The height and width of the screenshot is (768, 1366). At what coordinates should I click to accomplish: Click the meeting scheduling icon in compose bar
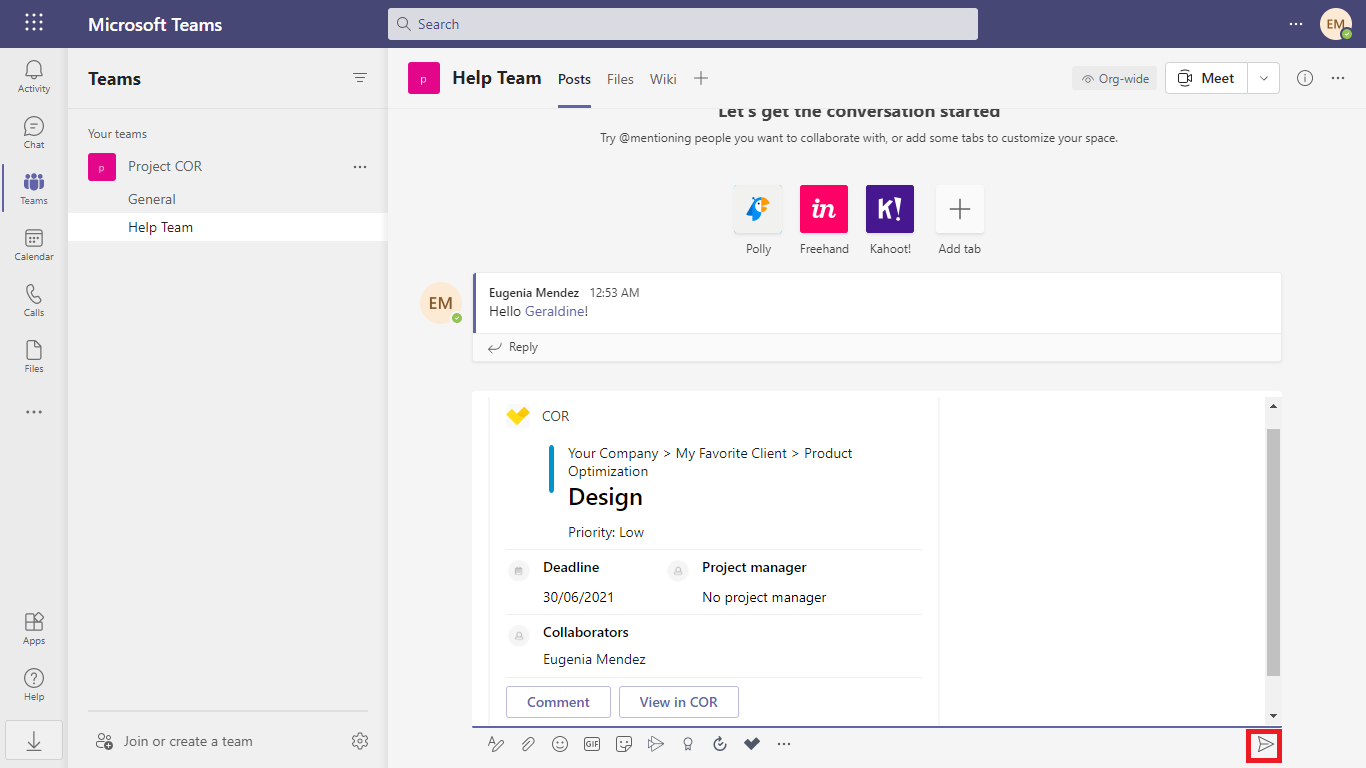coord(656,744)
